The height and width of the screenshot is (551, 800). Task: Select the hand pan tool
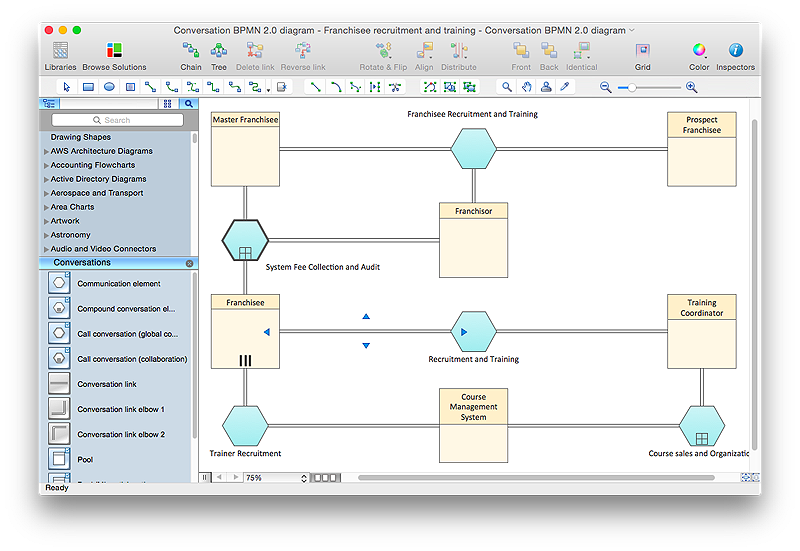pos(527,87)
